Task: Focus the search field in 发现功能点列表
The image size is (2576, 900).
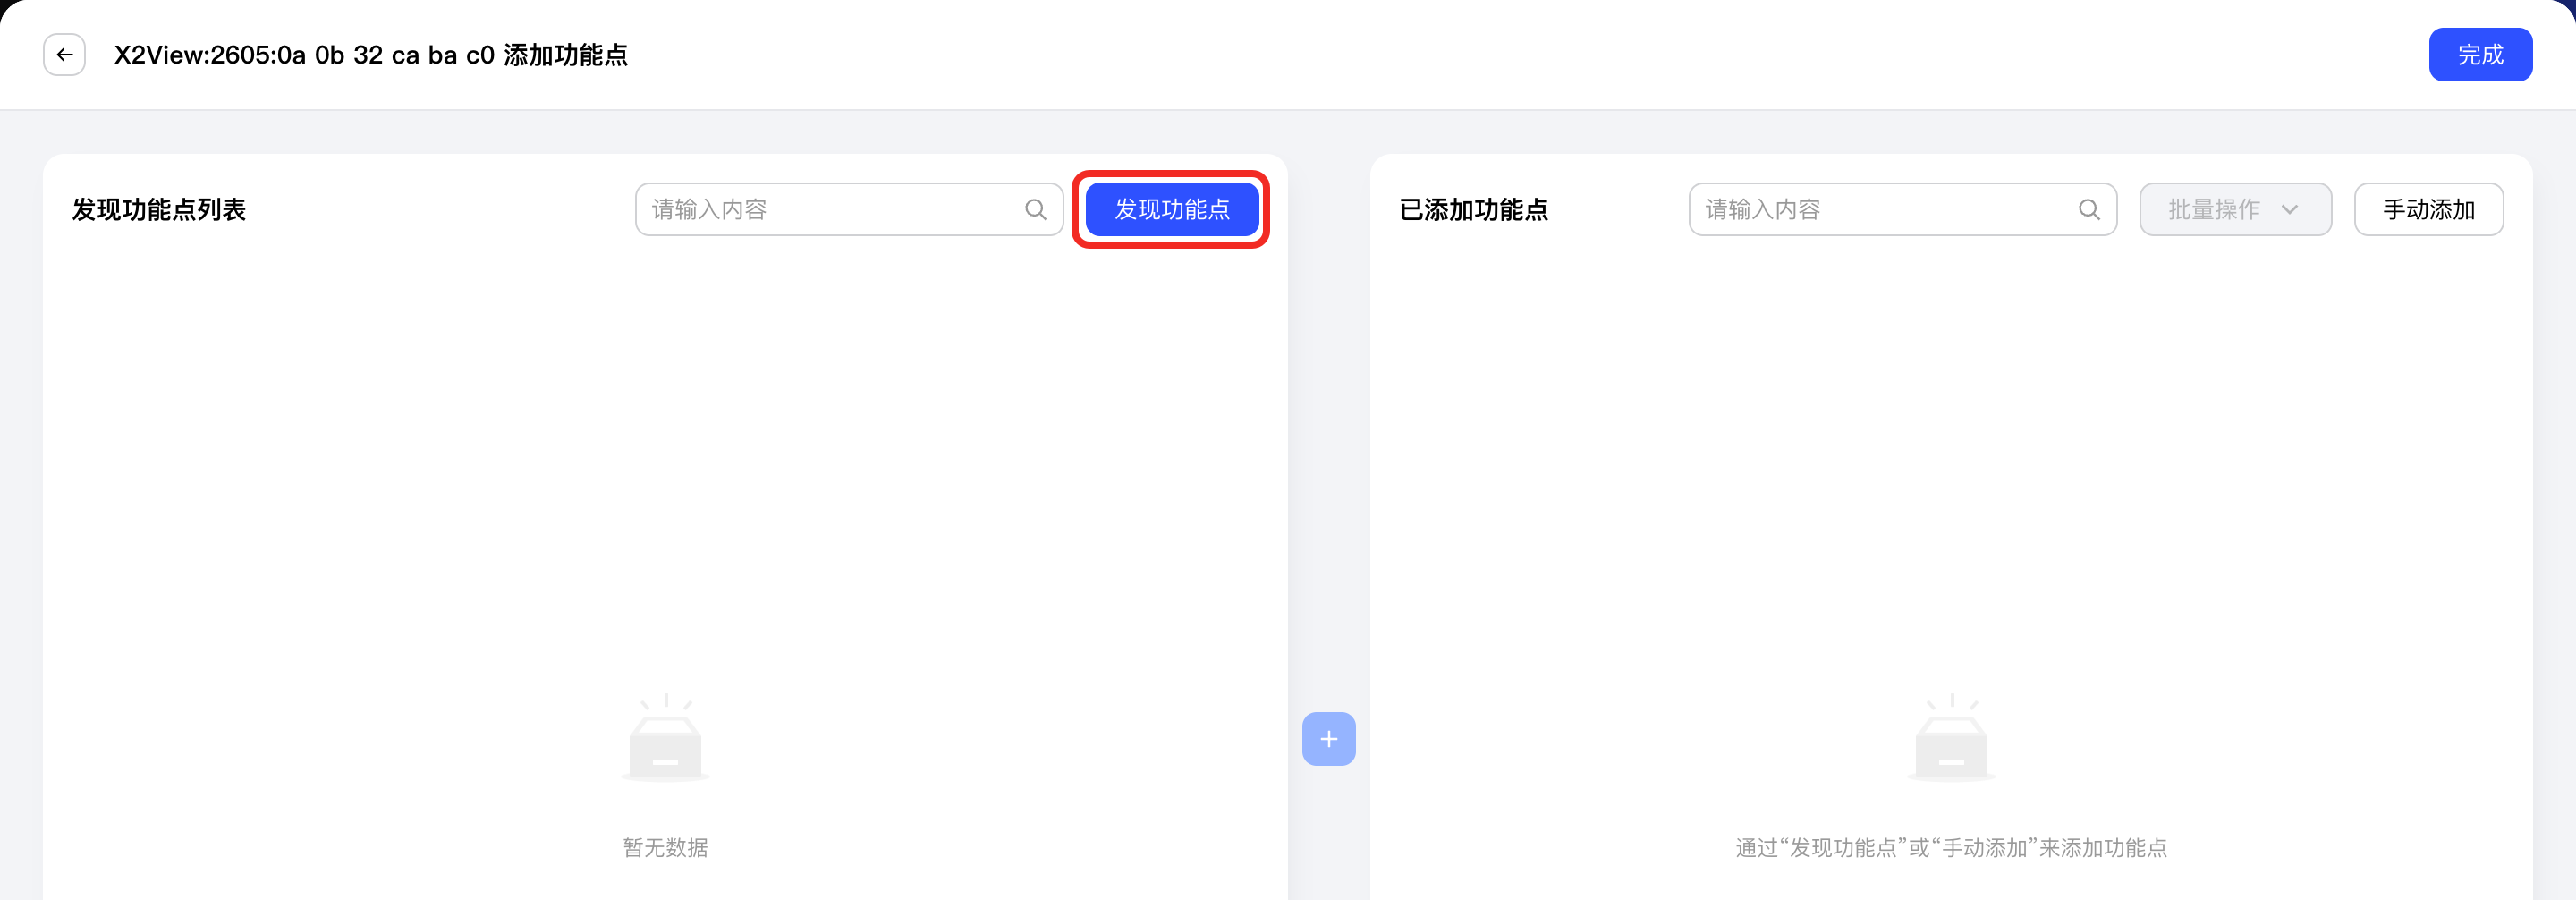Action: 849,210
